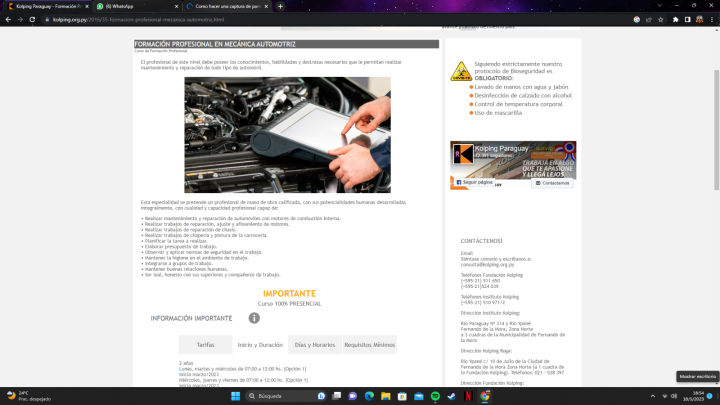Select the Requisitos Mínimos tab

pyautogui.click(x=370, y=345)
